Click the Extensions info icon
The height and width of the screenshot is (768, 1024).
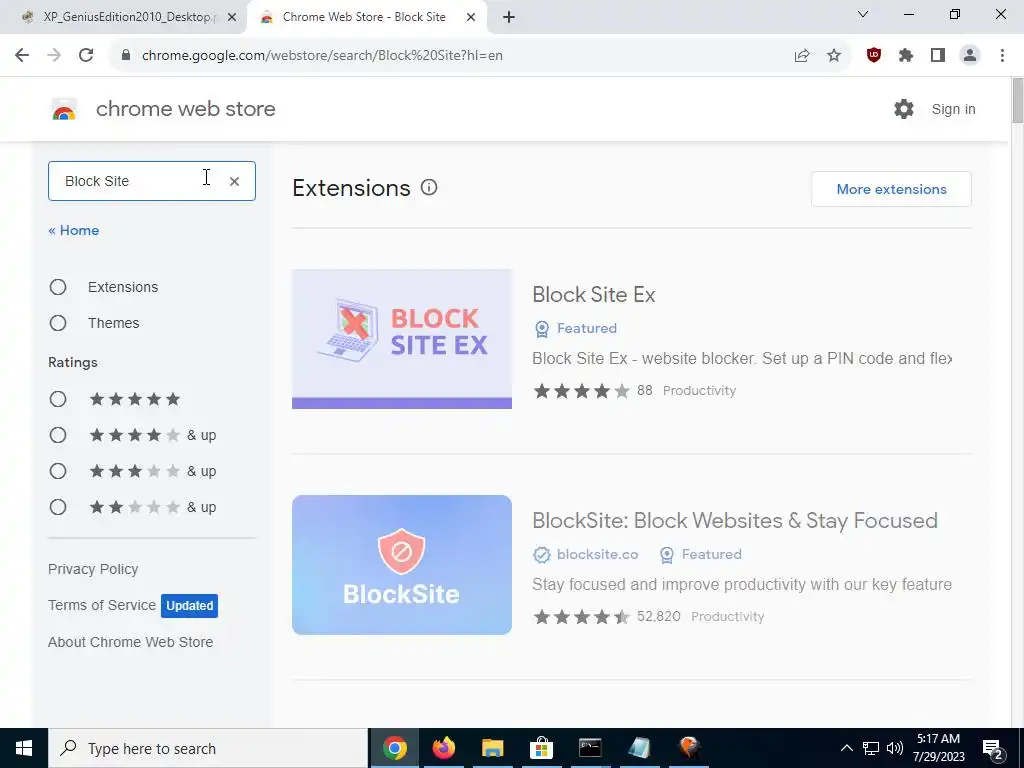point(429,188)
